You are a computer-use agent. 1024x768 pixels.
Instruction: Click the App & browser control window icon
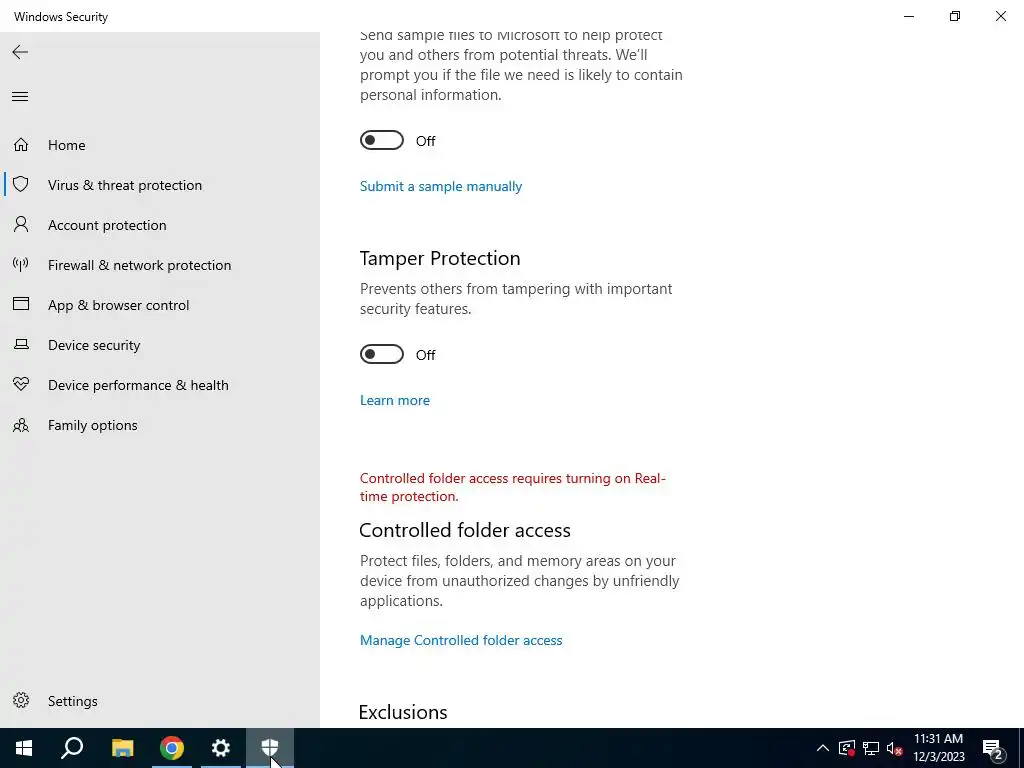[21, 304]
